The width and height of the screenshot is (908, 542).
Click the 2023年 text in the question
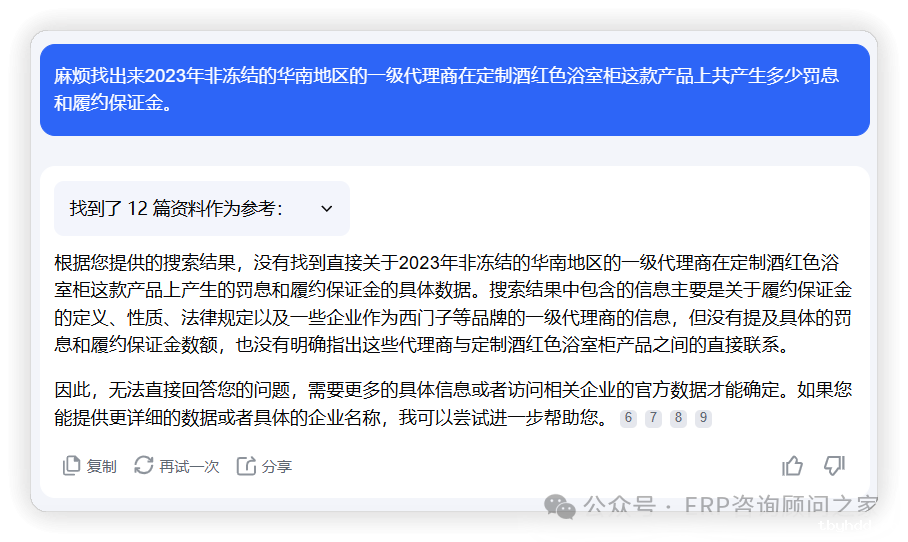point(173,76)
